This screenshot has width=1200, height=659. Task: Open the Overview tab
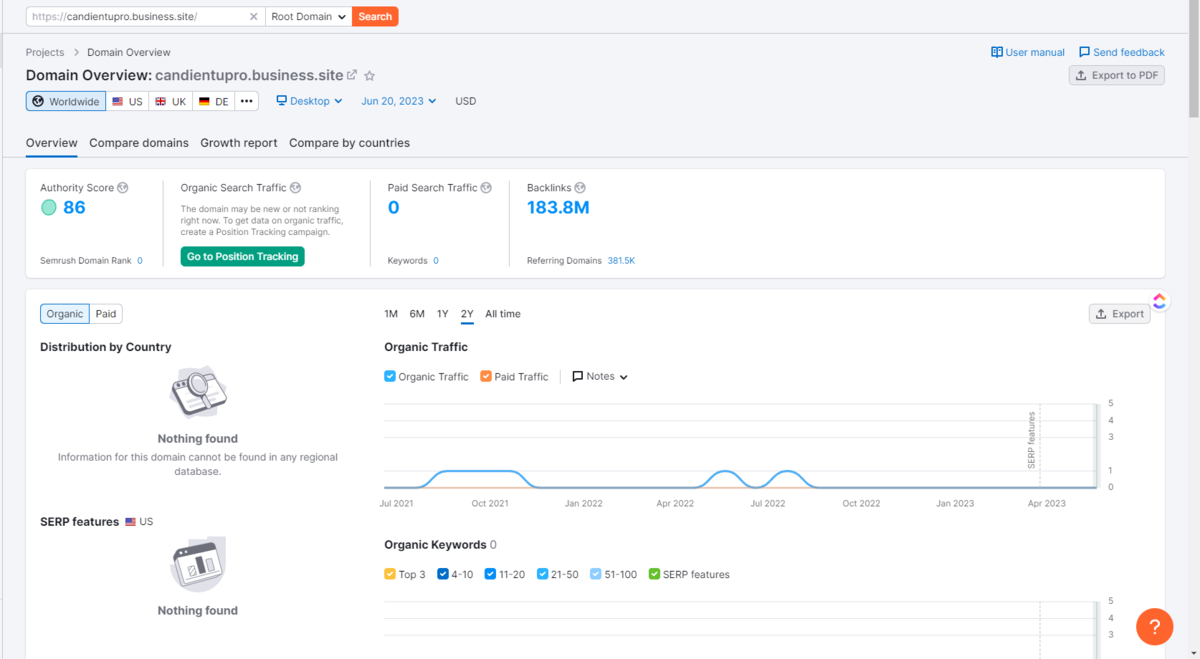point(52,143)
